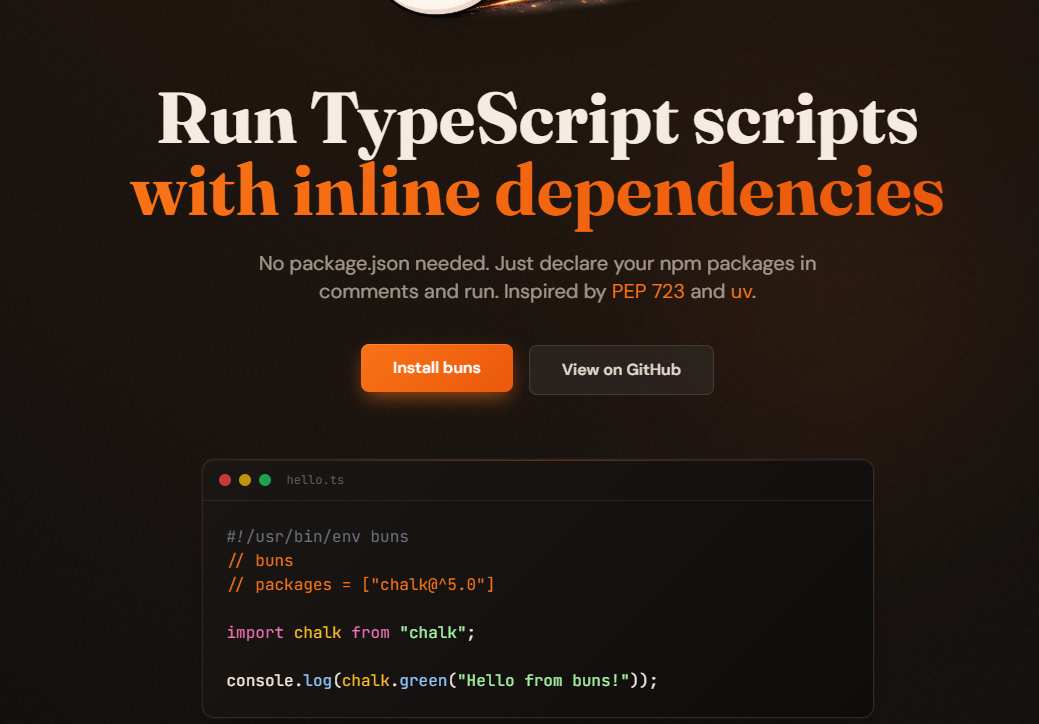Click the yellow dot in code window
Viewport: 1039px width, 724px height.
(x=245, y=480)
